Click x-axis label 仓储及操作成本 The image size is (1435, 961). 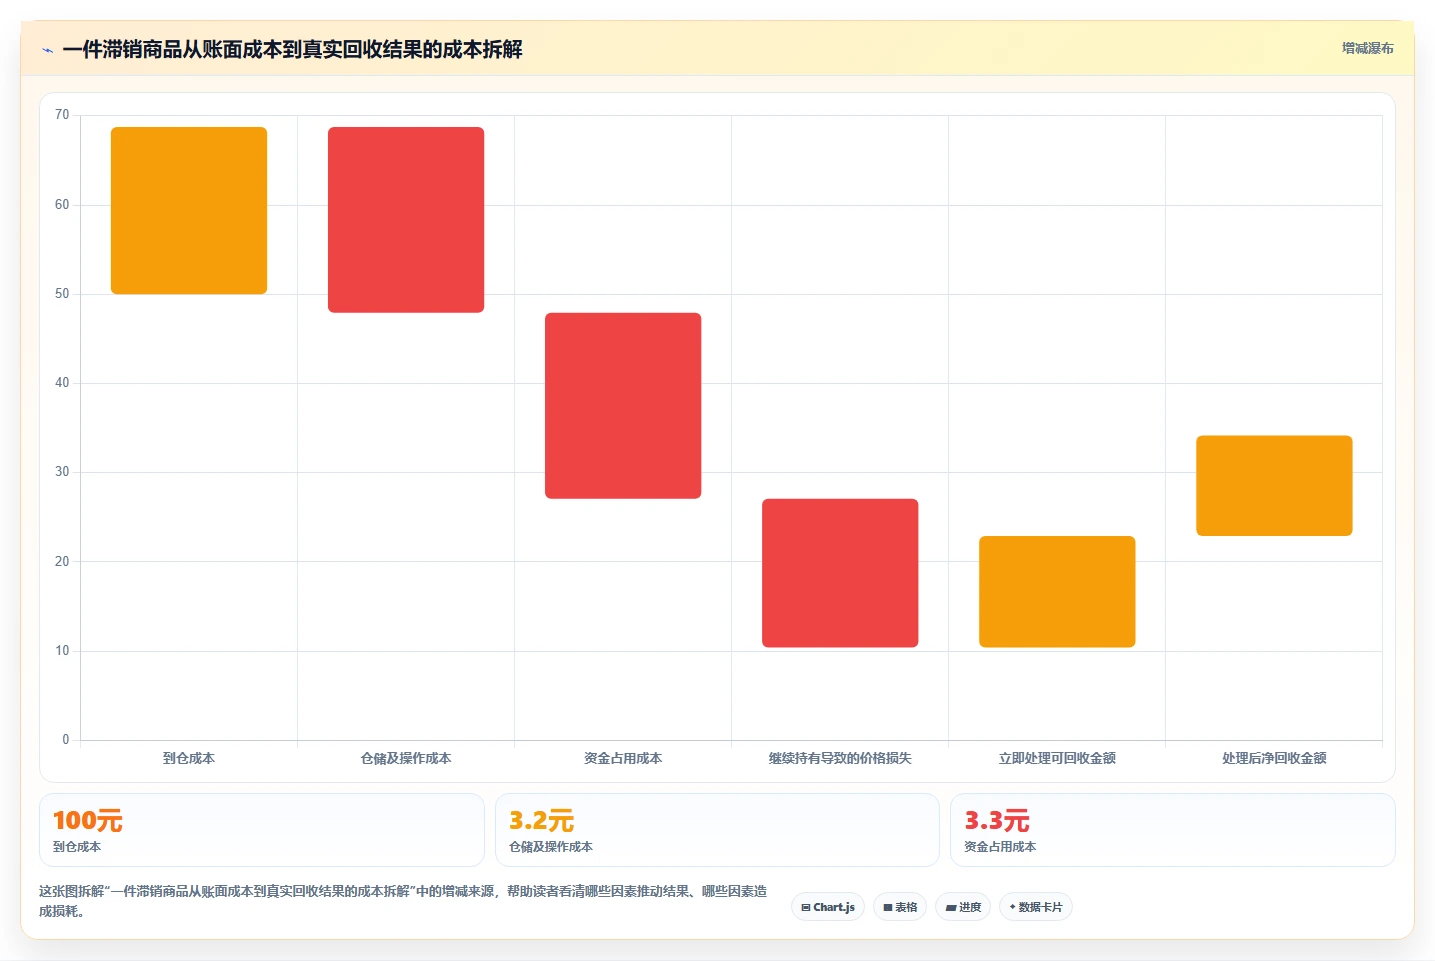[406, 758]
